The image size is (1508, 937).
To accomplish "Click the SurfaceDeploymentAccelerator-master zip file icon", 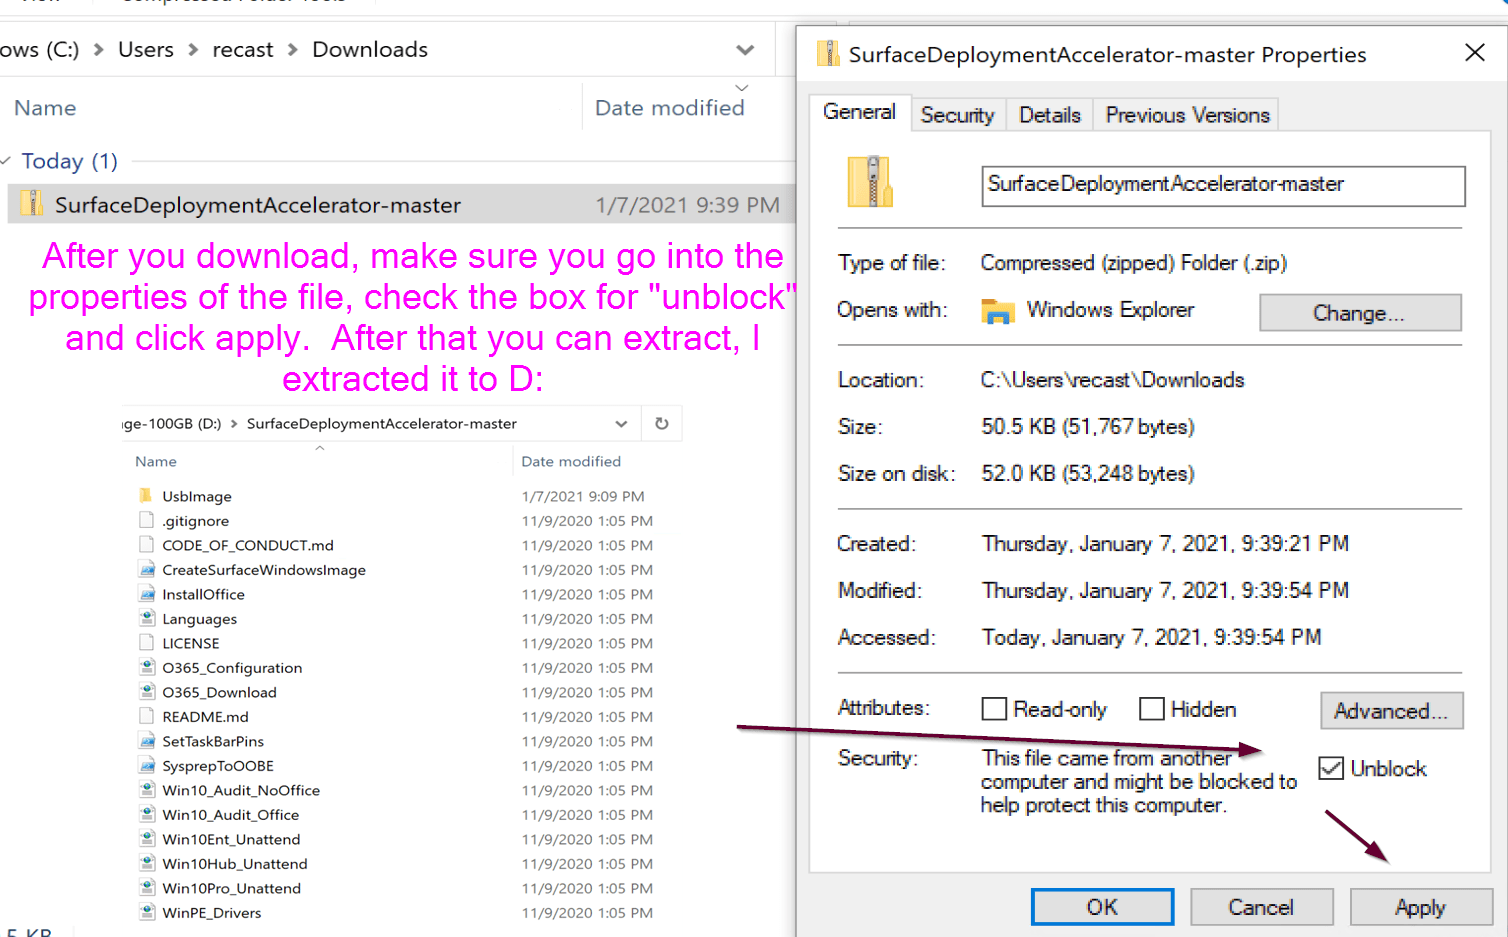I will tap(32, 204).
